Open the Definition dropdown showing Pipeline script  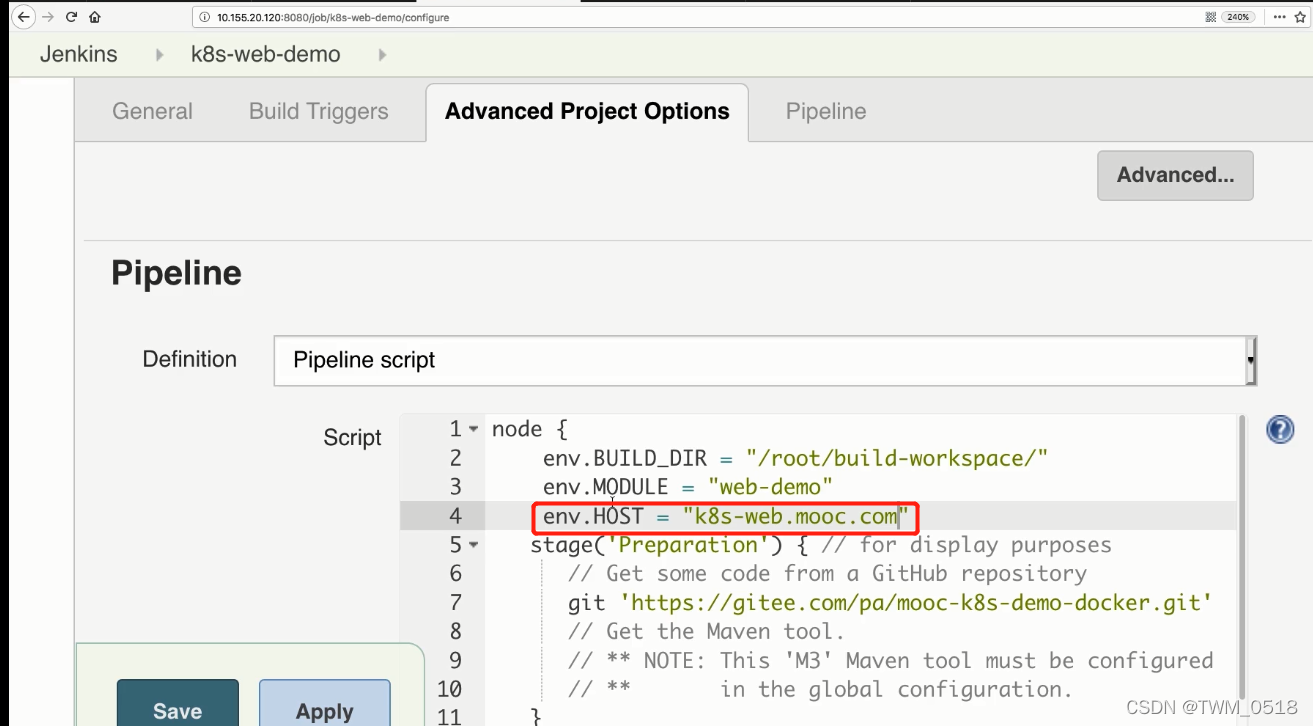pyautogui.click(x=765, y=360)
